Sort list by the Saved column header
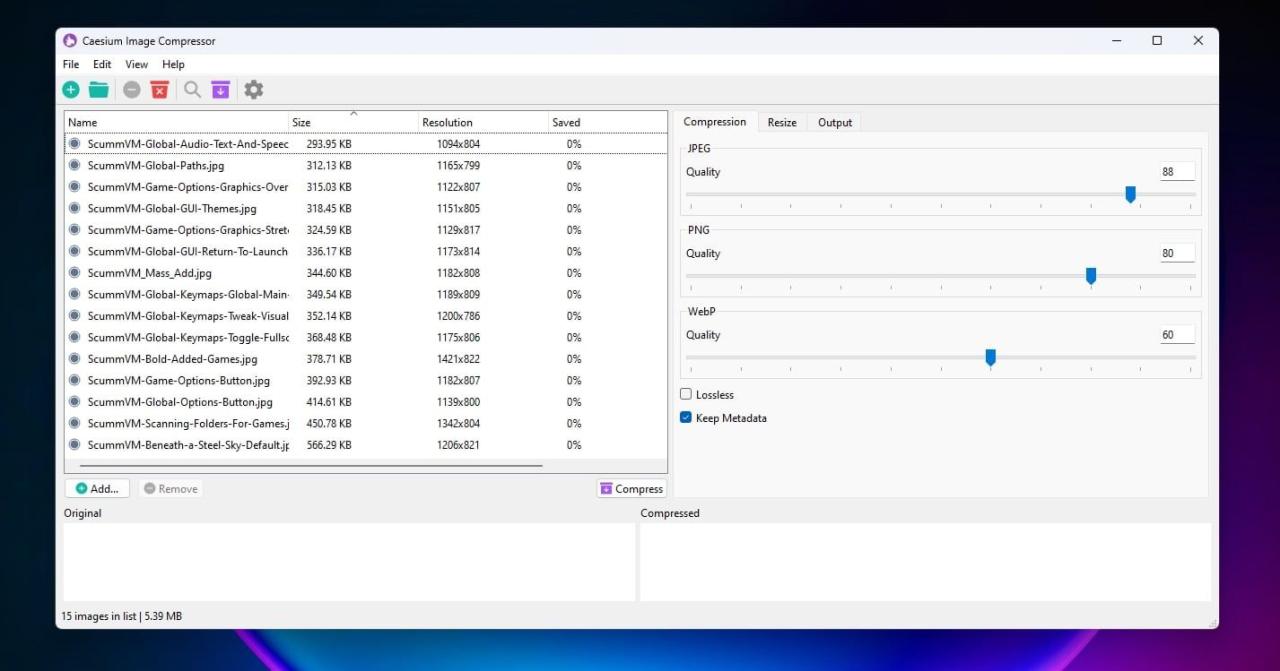This screenshot has width=1280, height=671. [x=607, y=122]
